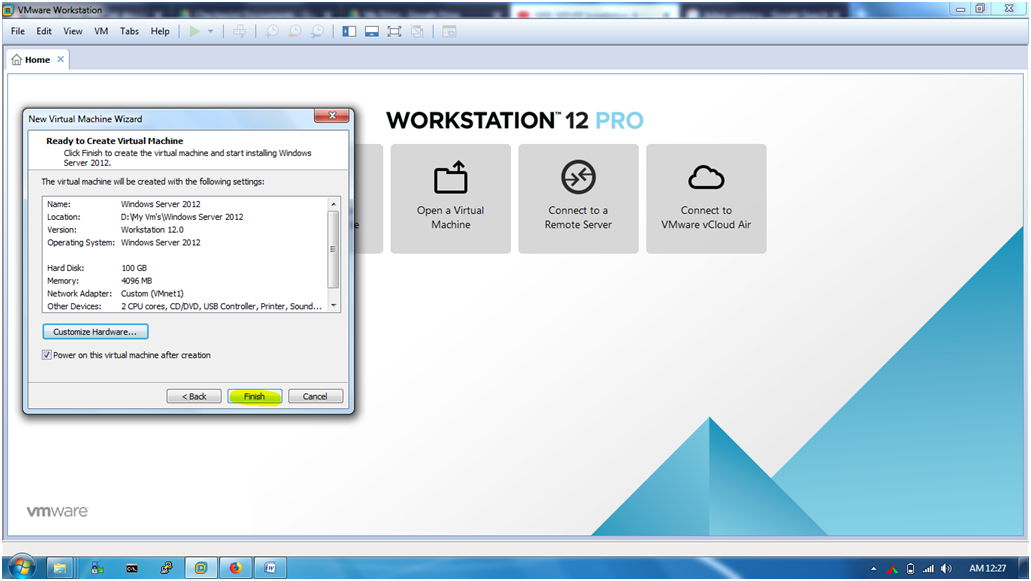Open Firefox from the taskbar
This screenshot has height=581, width=1031.
[235, 568]
